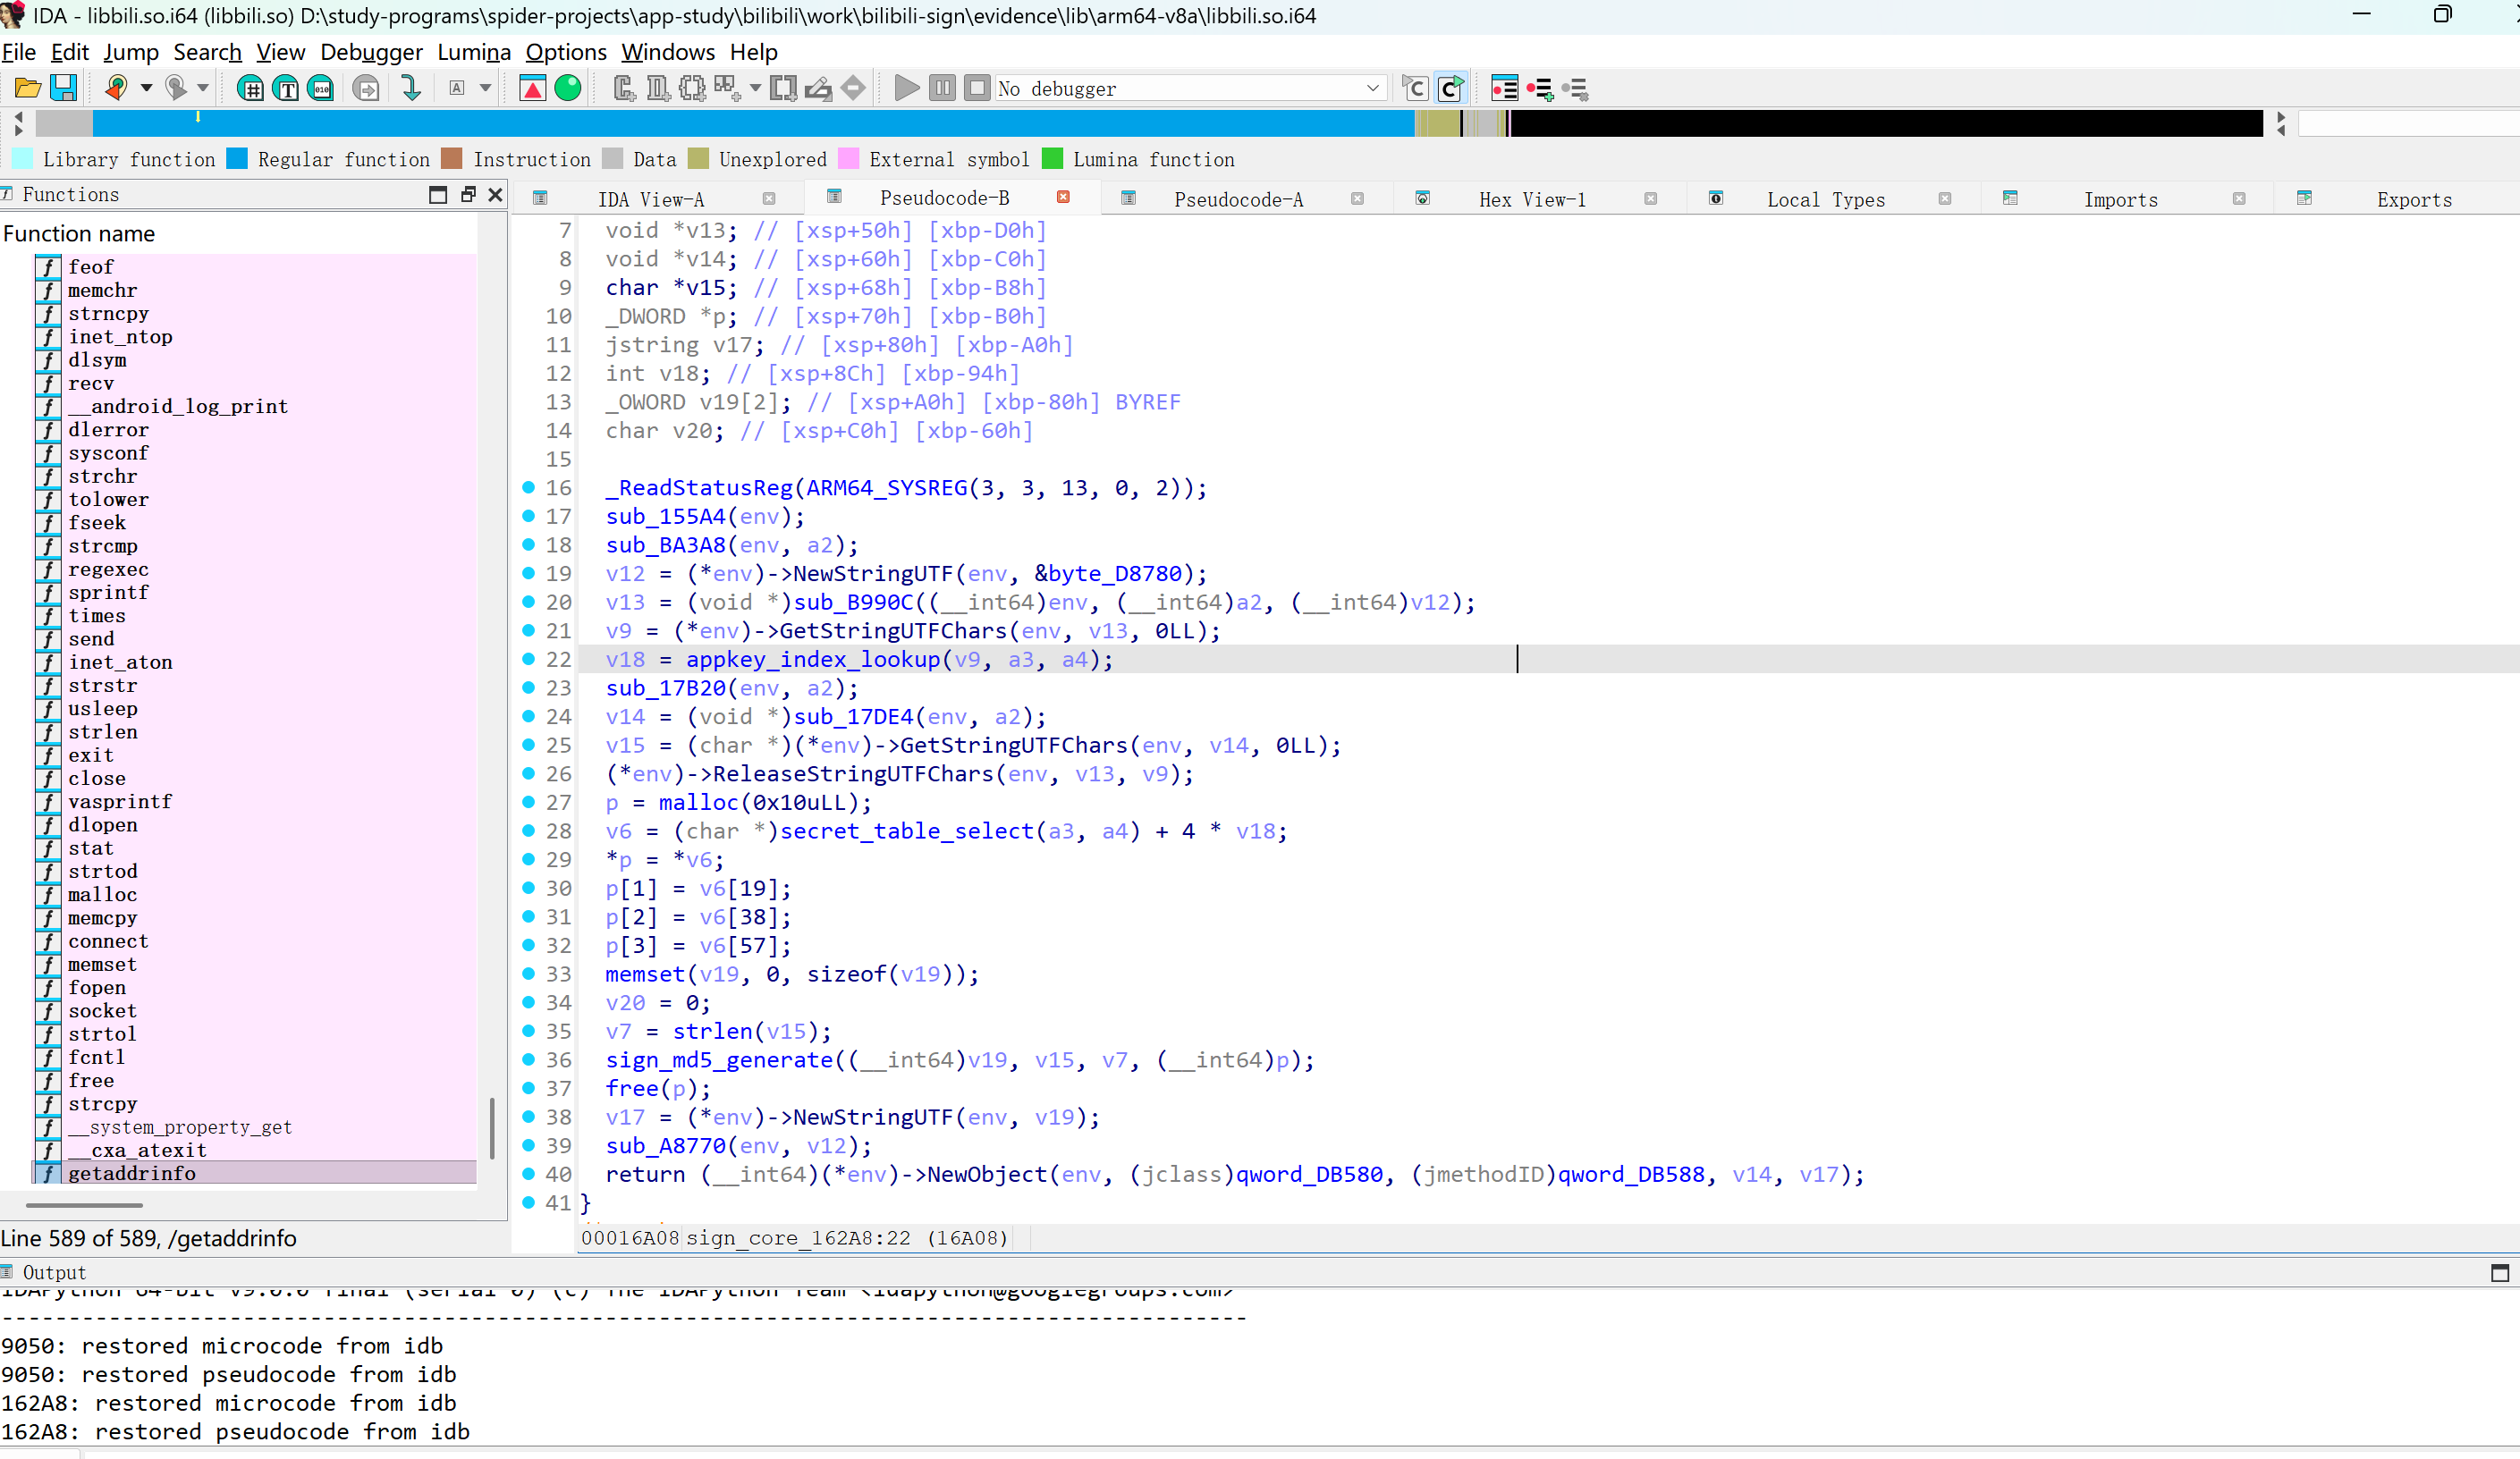
Task: Click the brackets '[]+' toolbar icon
Action: click(x=784, y=88)
